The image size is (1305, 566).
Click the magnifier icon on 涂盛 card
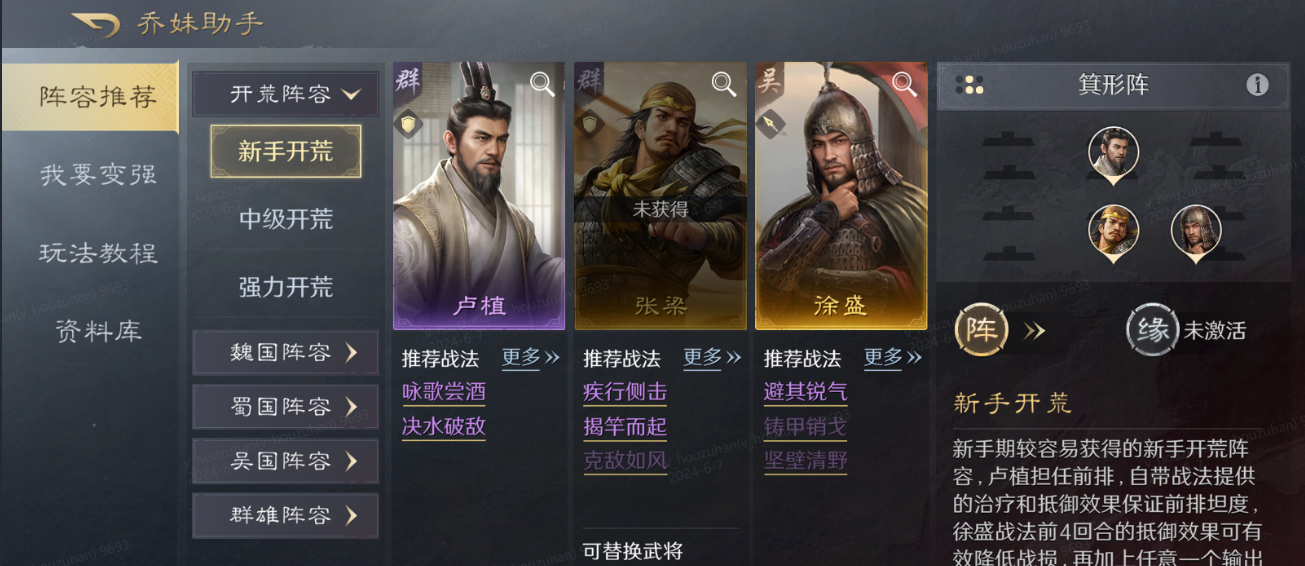(904, 84)
